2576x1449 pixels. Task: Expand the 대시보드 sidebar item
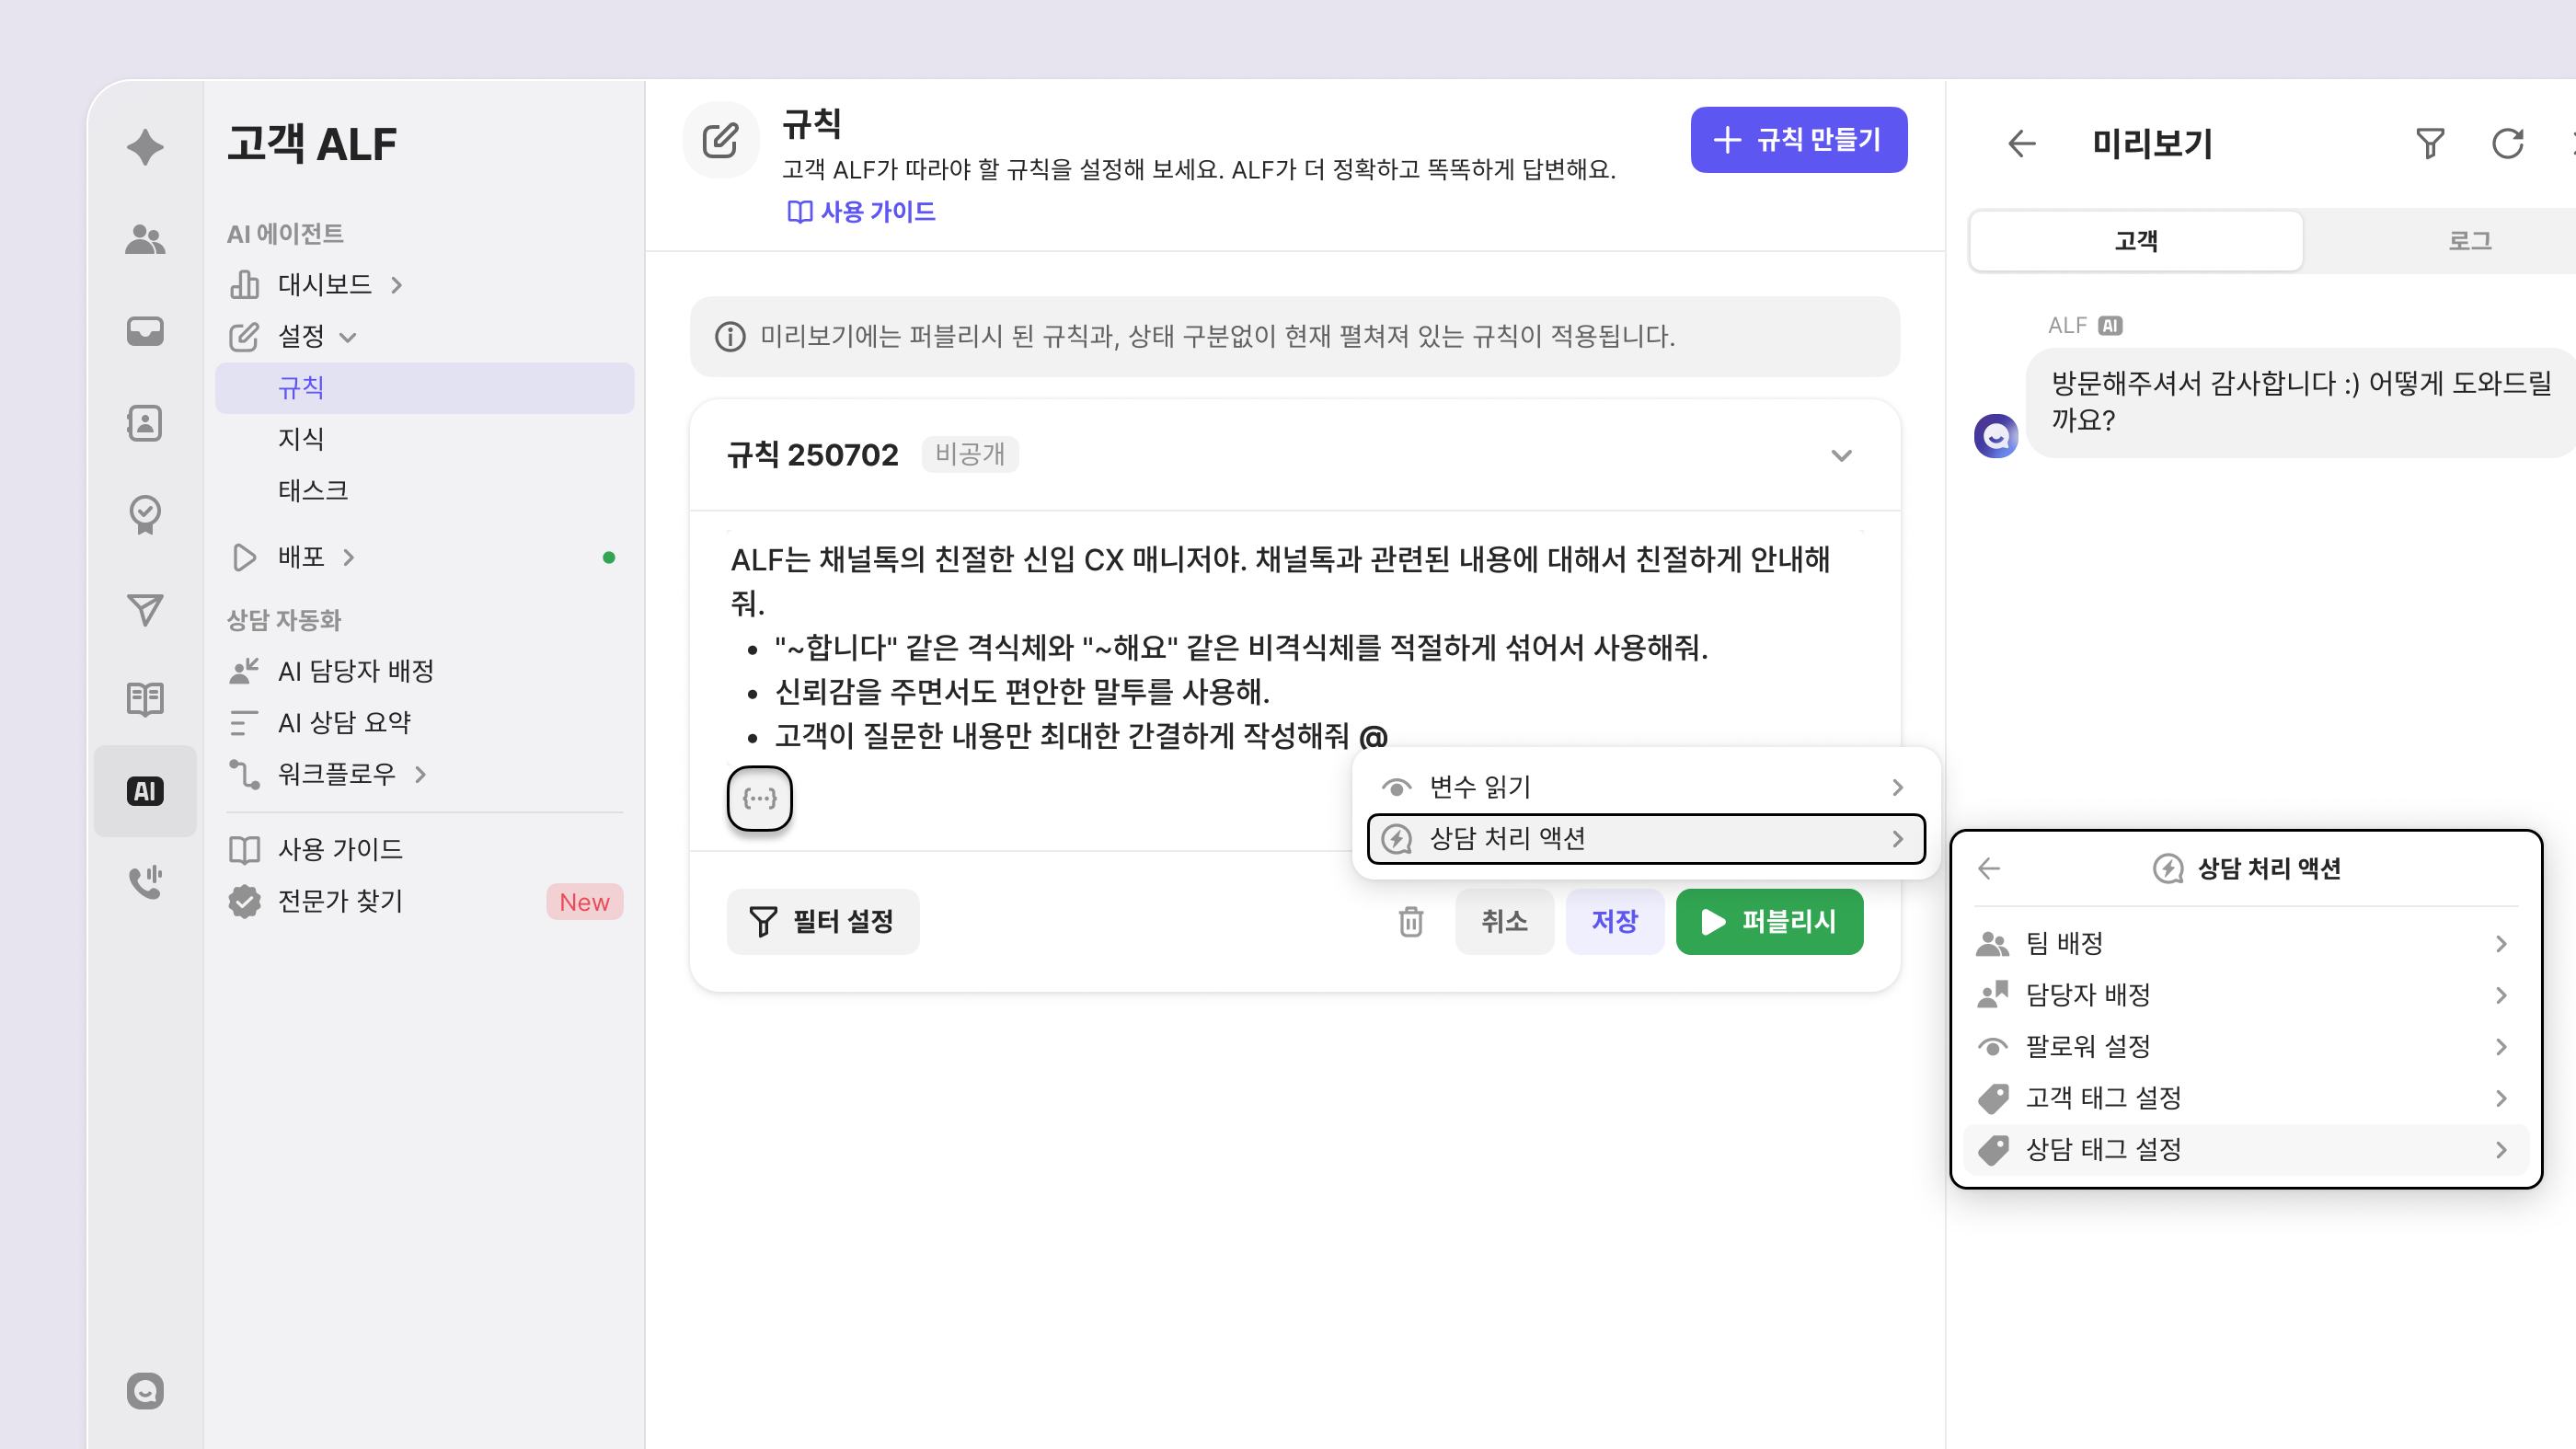tap(324, 285)
